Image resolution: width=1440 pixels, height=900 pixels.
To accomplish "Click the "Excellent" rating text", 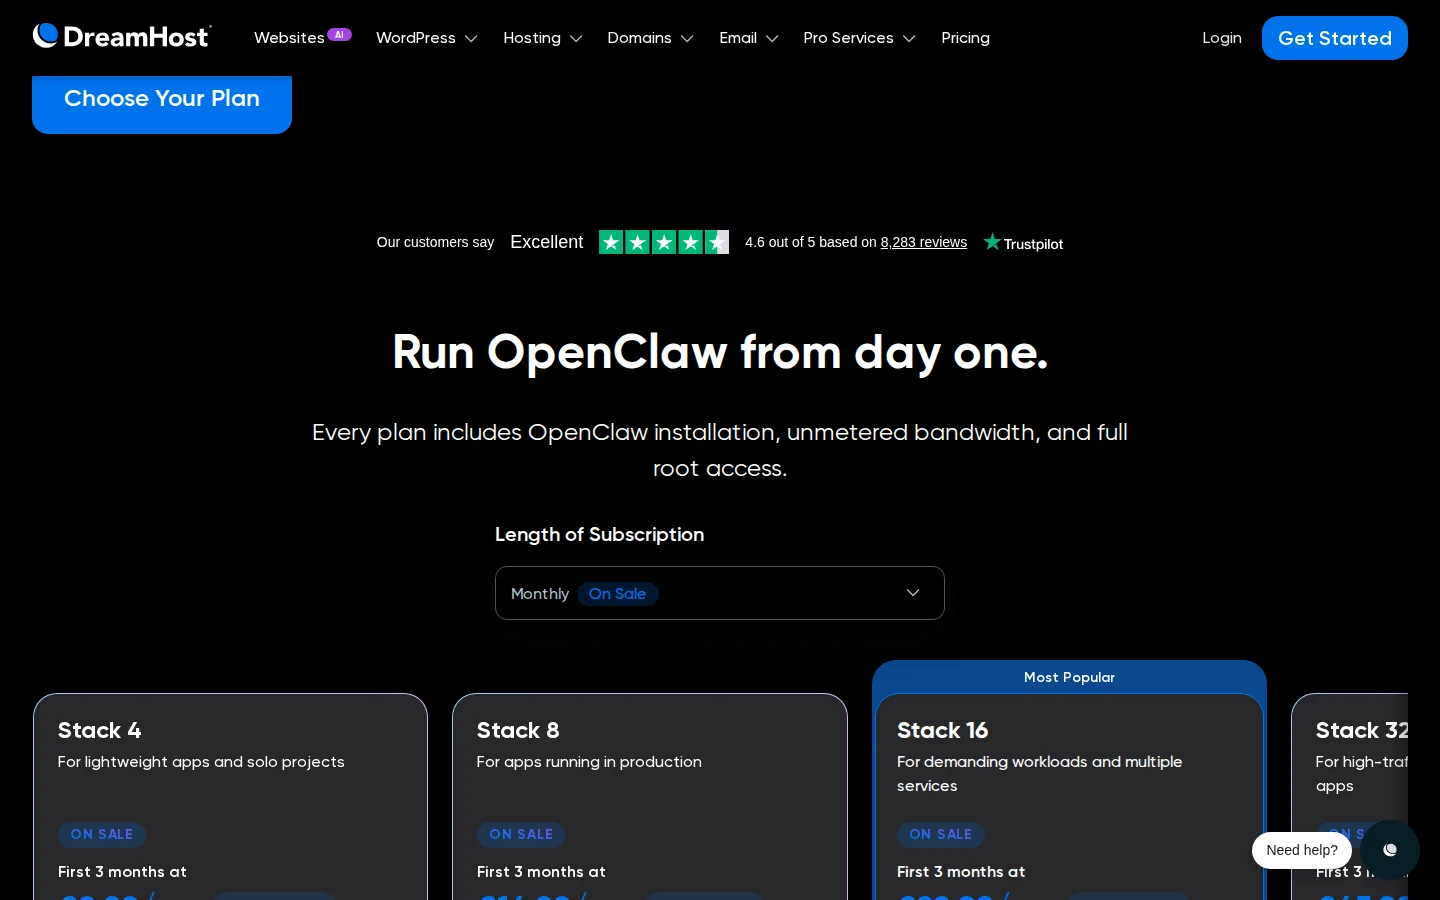I will pyautogui.click(x=546, y=242).
